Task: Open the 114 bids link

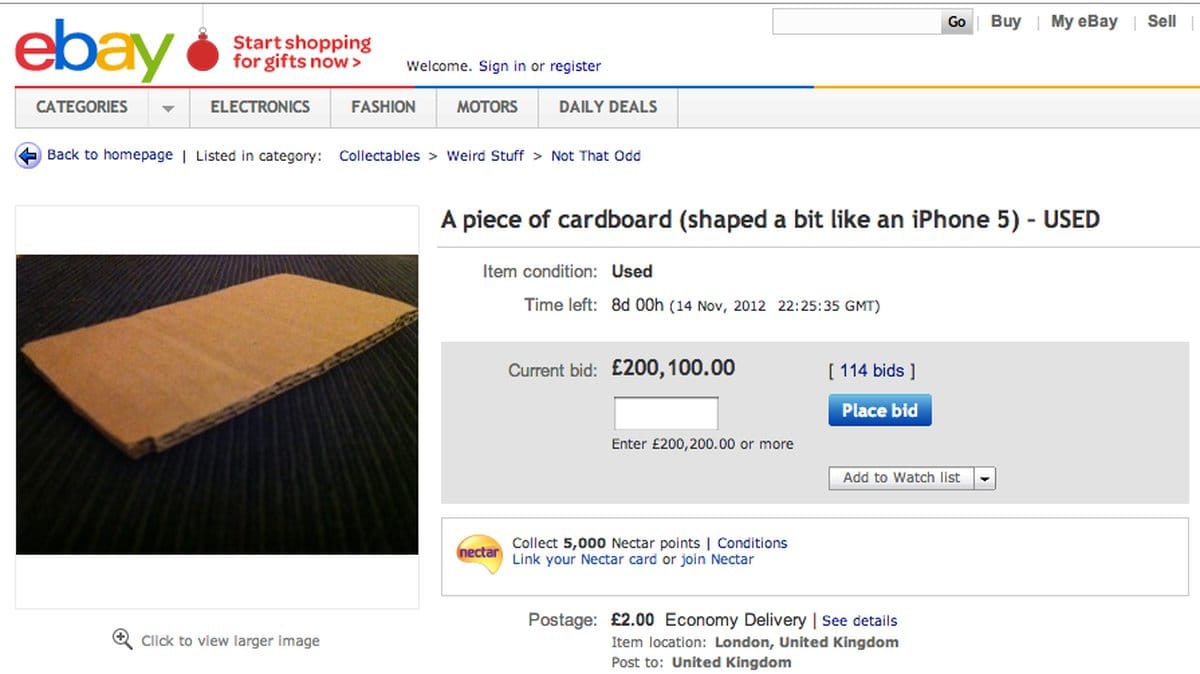Action: click(872, 370)
